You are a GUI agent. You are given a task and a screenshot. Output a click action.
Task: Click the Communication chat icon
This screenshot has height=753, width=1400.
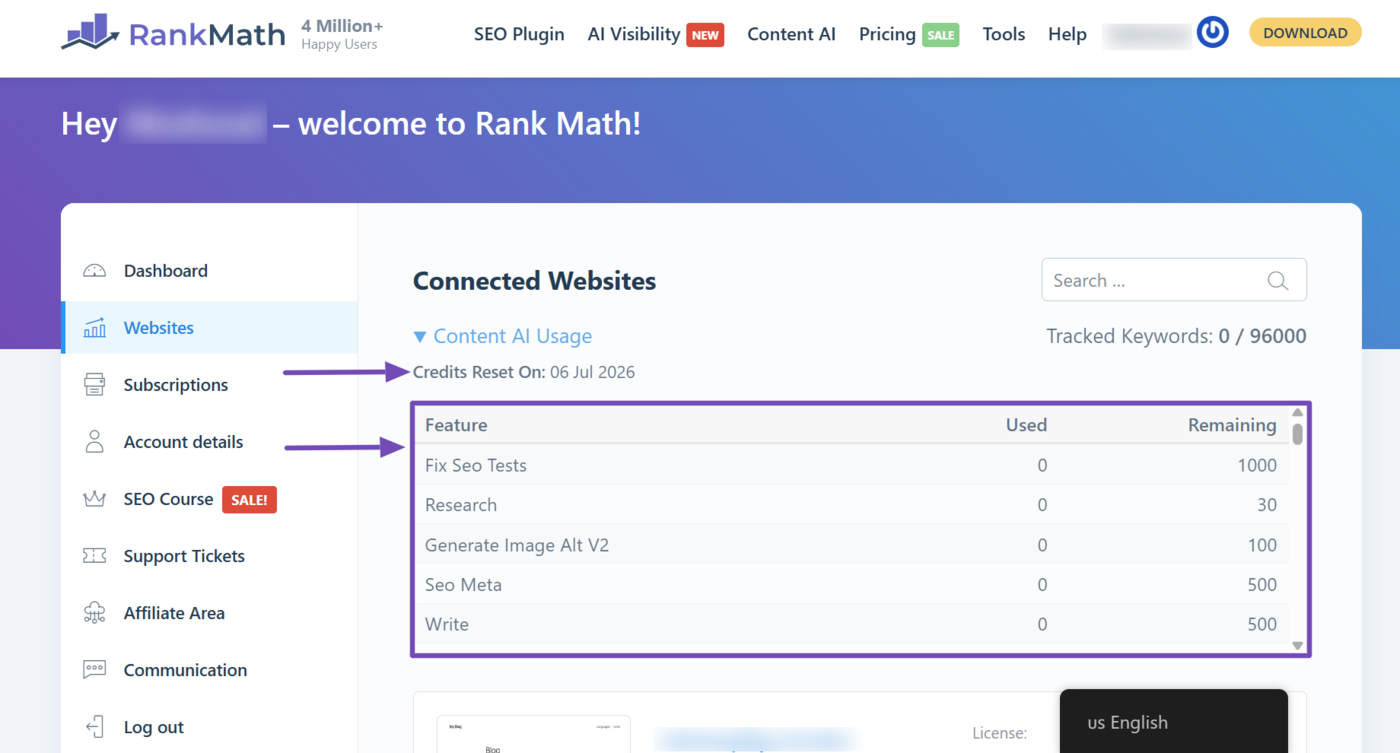(x=95, y=670)
